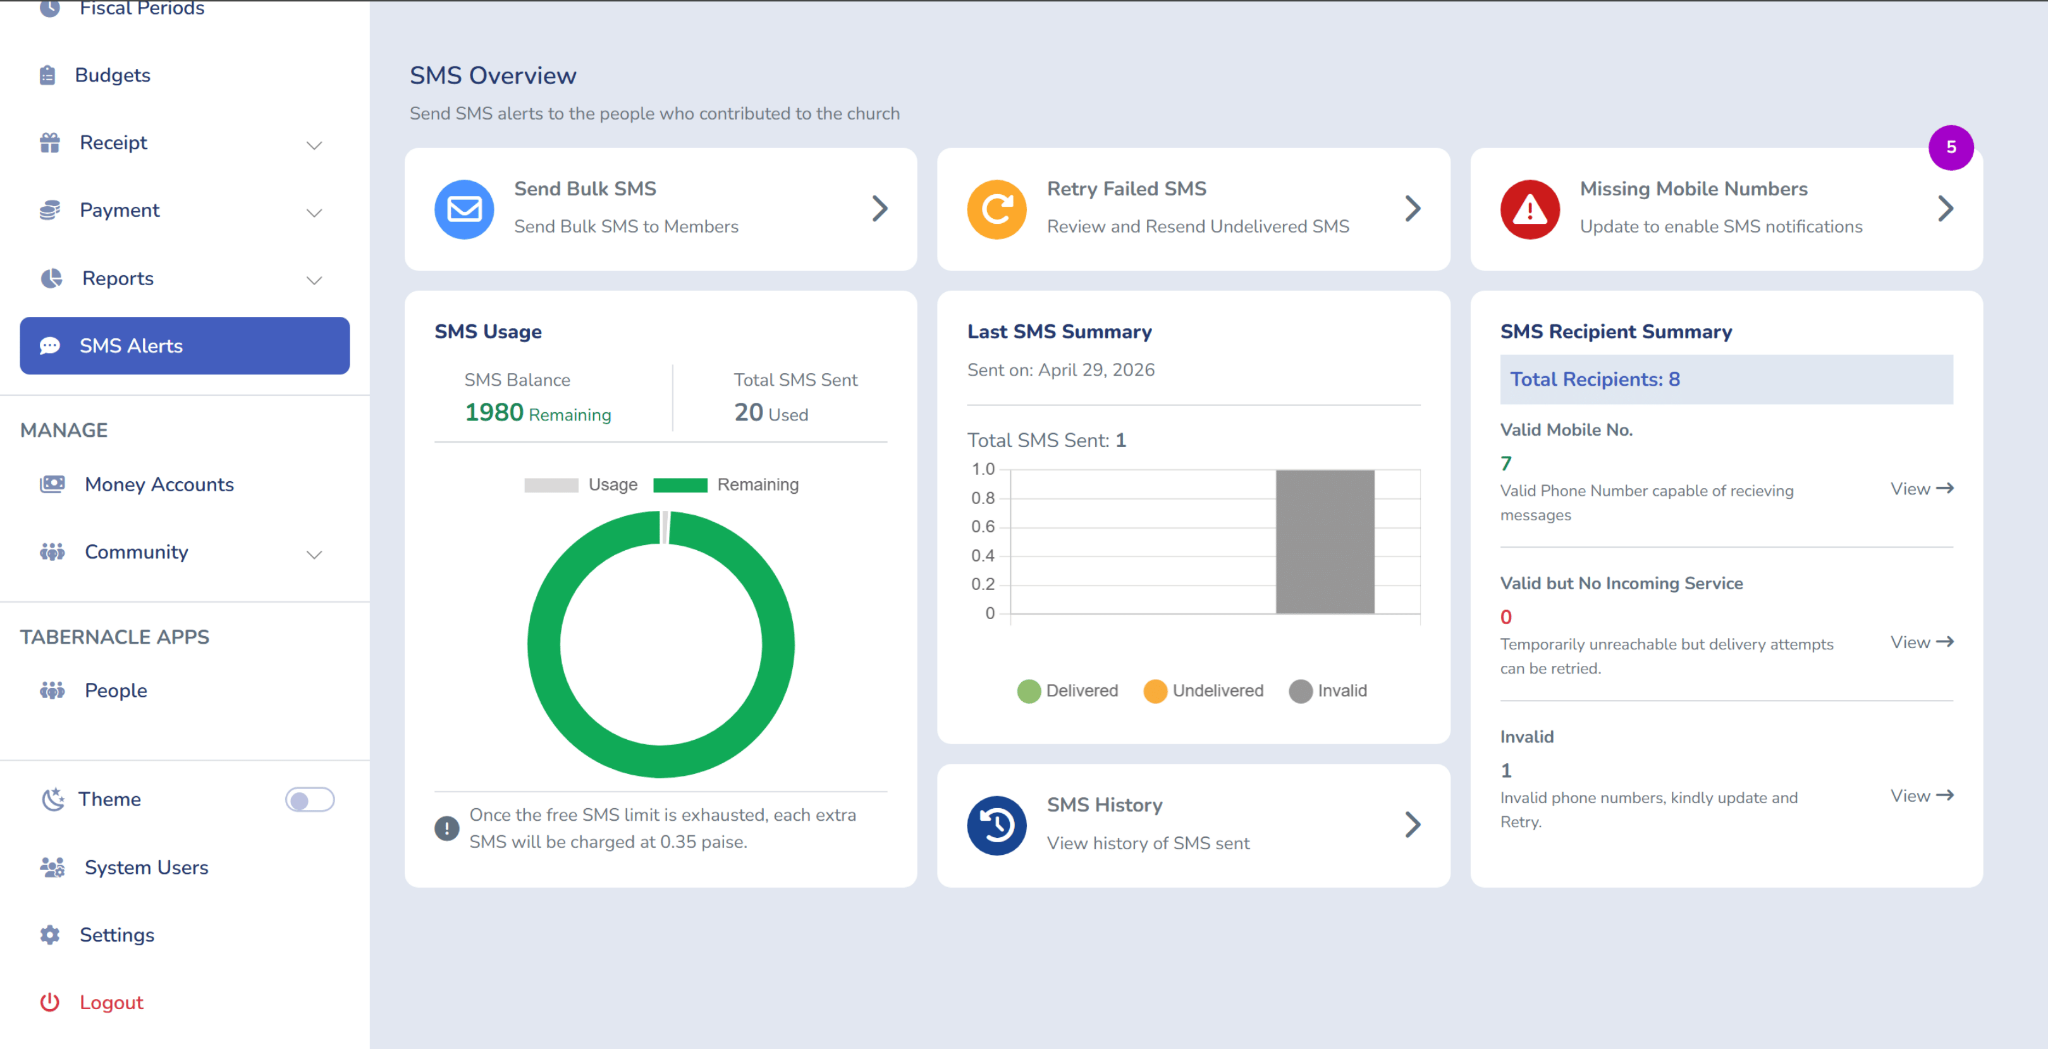Click the red Missing Mobile Numbers warning icon
The image size is (2048, 1049).
1530,209
